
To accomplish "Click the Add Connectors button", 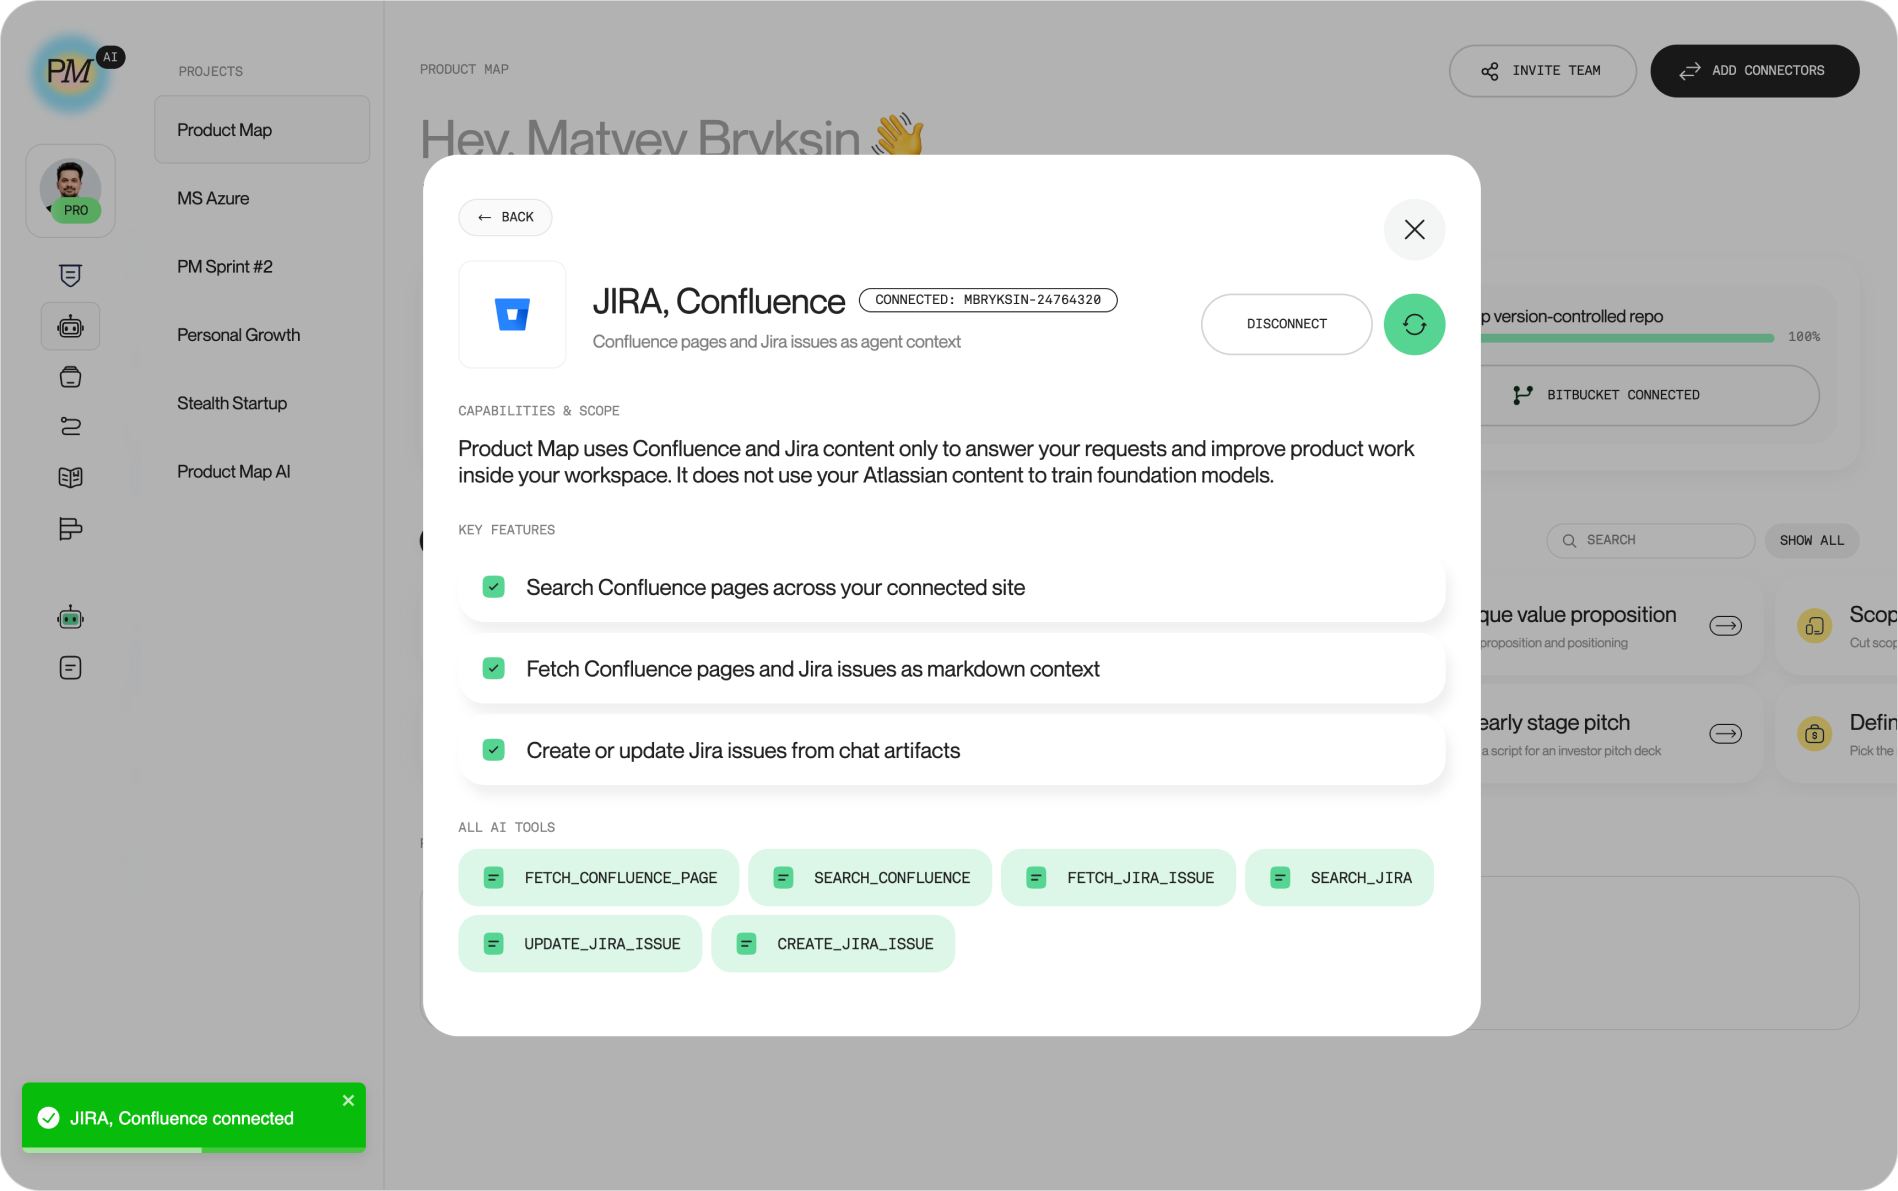I will point(1754,71).
